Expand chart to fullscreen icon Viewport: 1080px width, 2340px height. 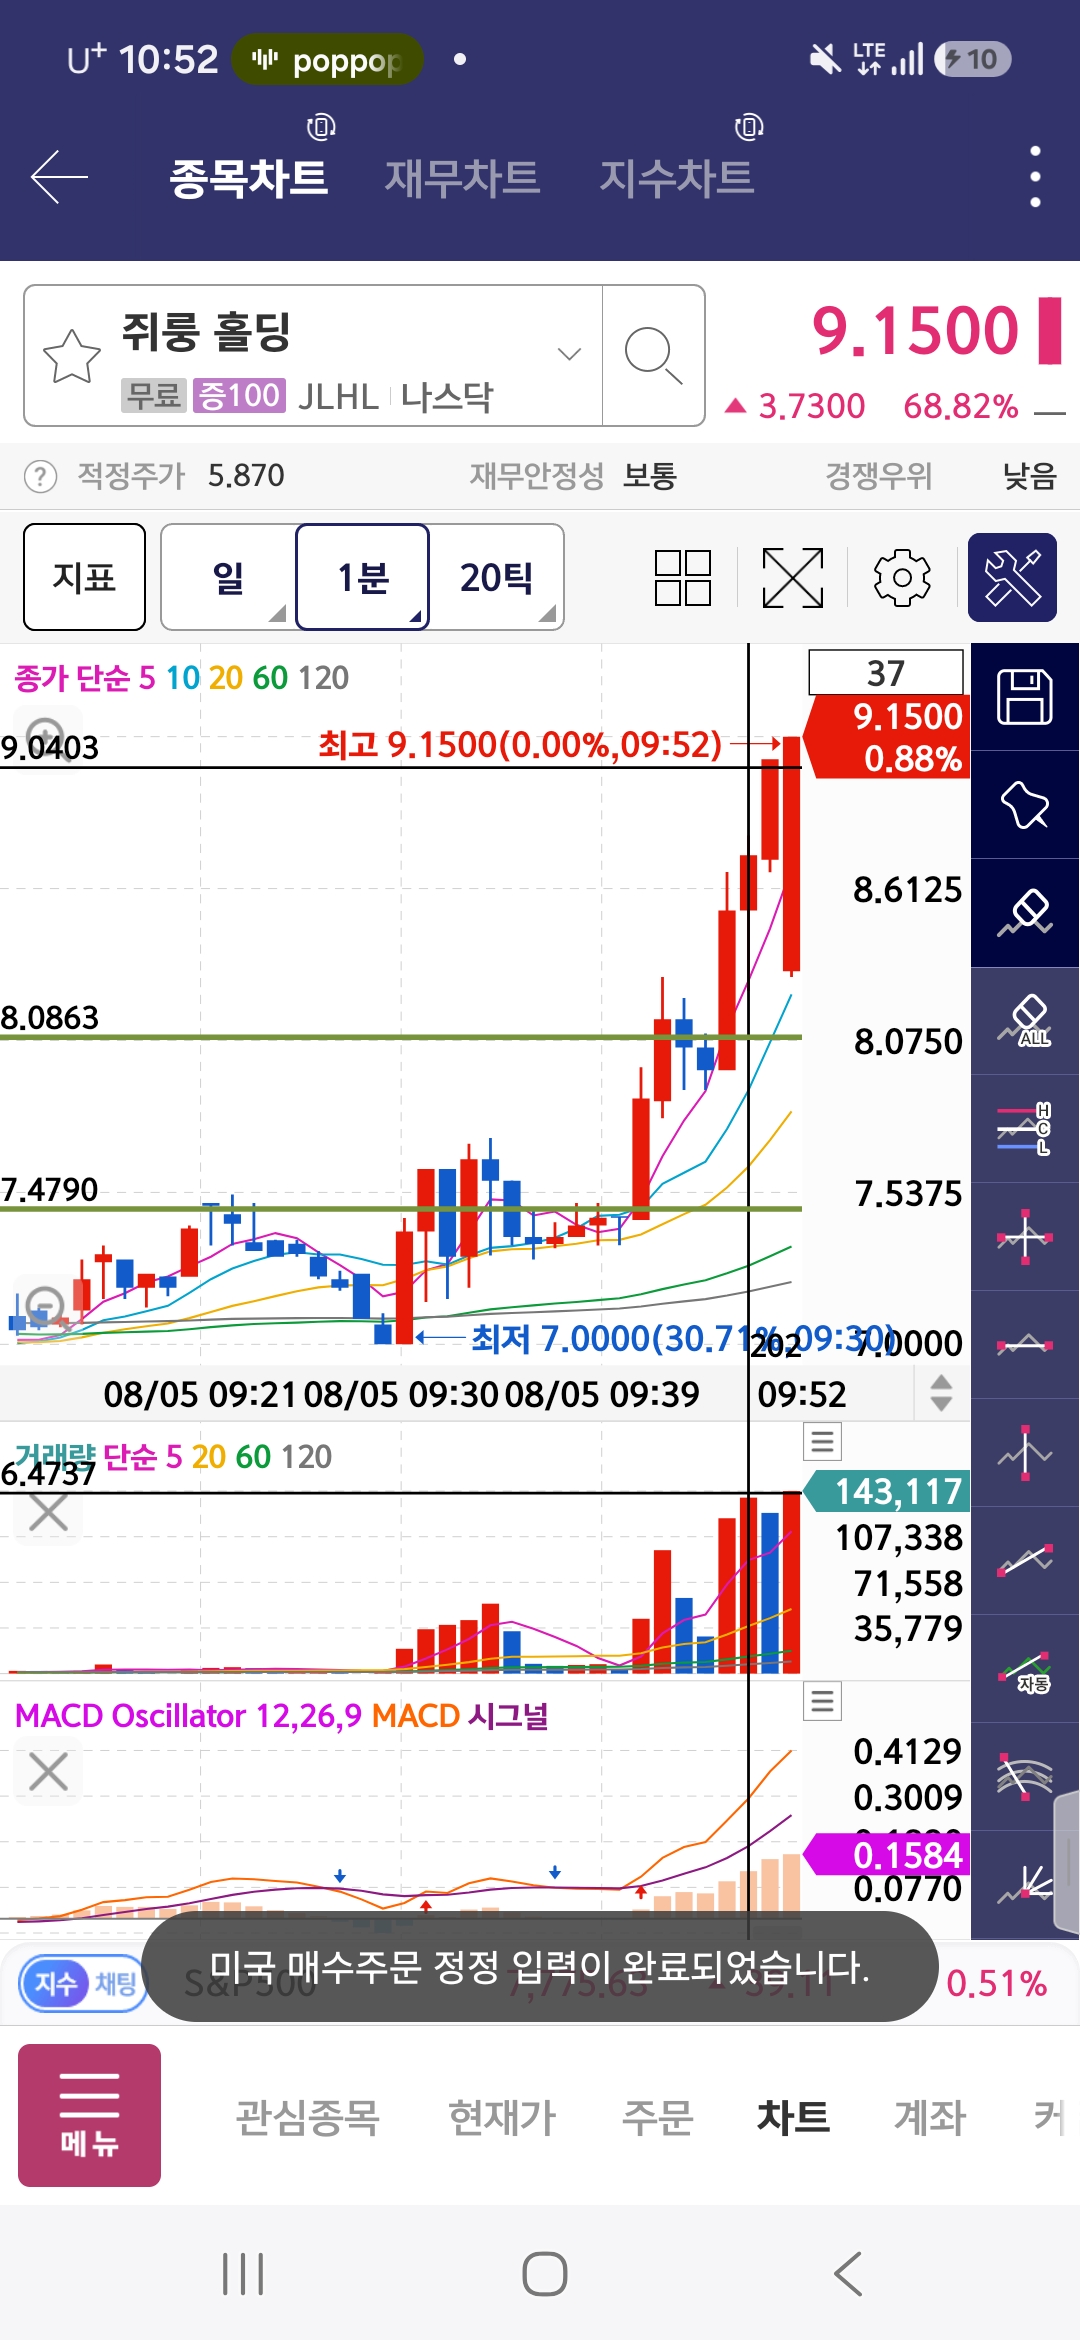pos(793,578)
